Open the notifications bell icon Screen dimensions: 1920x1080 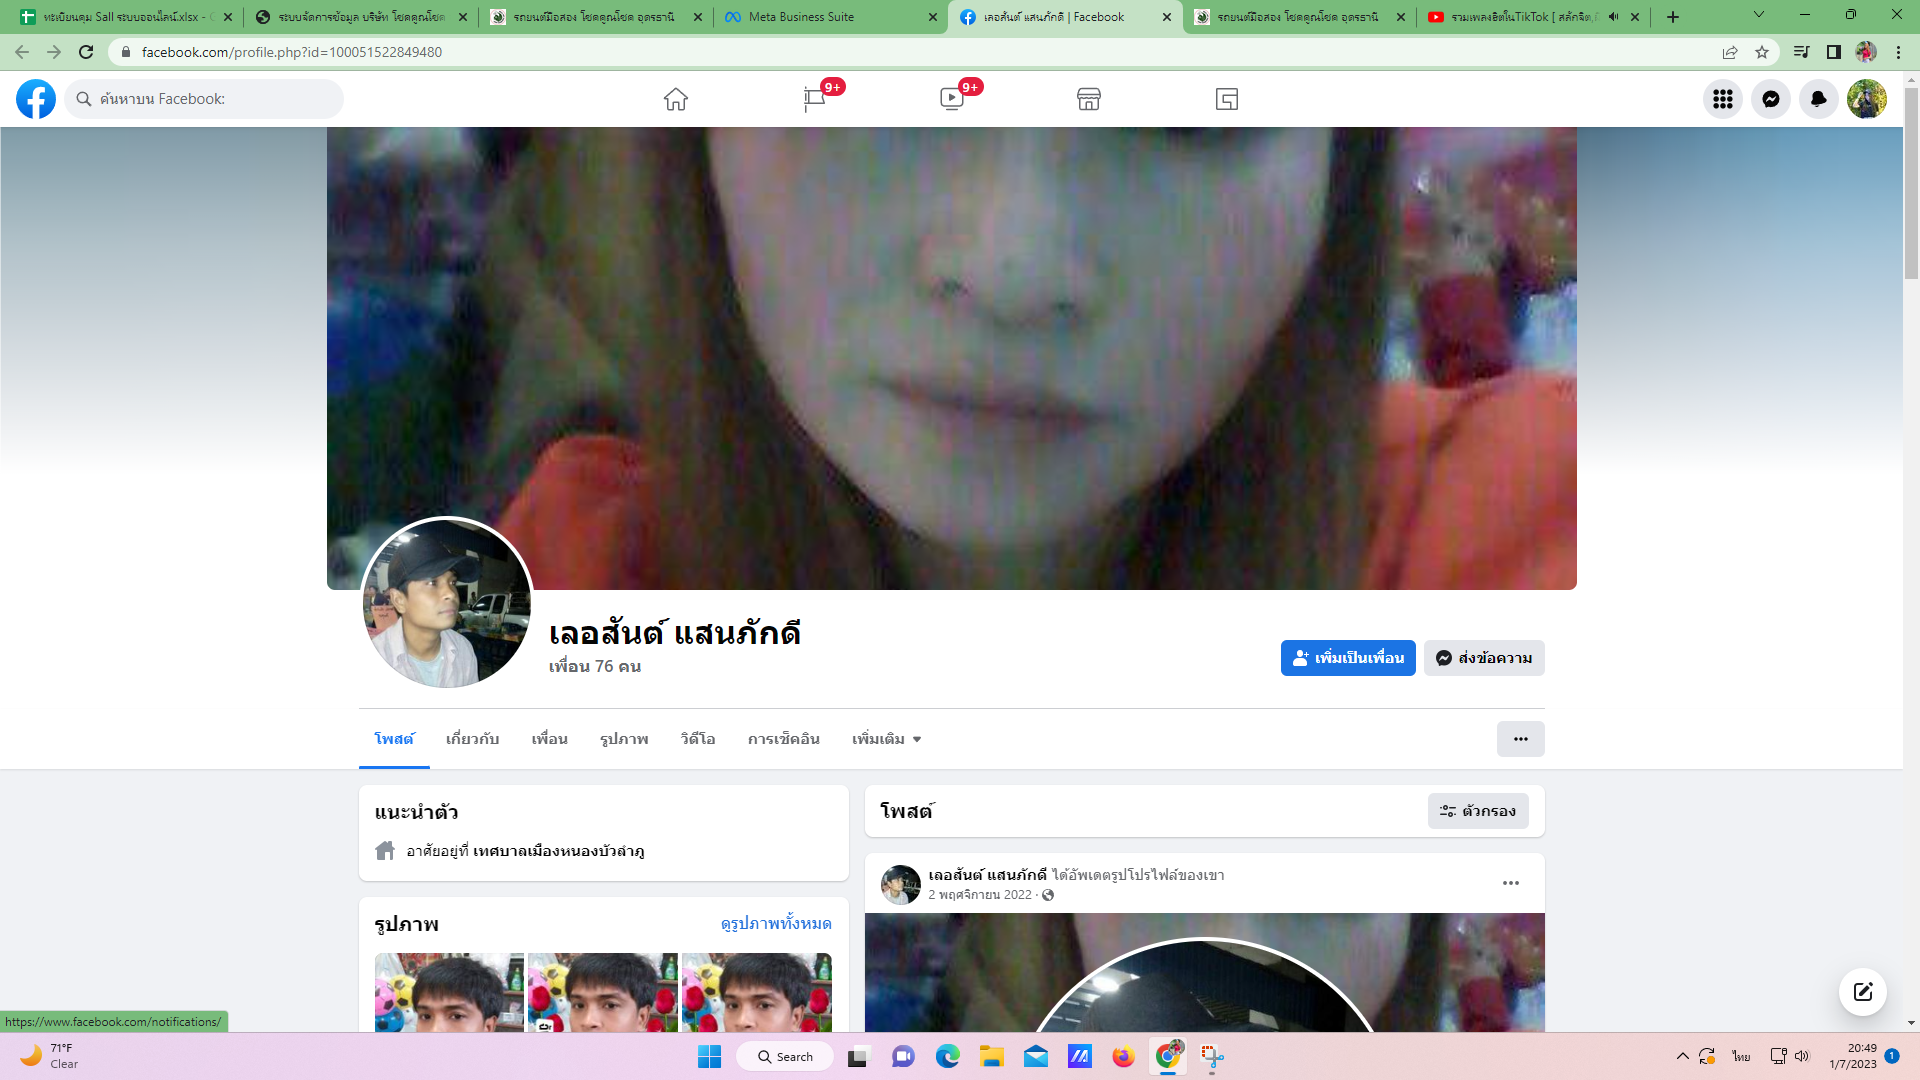tap(1819, 99)
